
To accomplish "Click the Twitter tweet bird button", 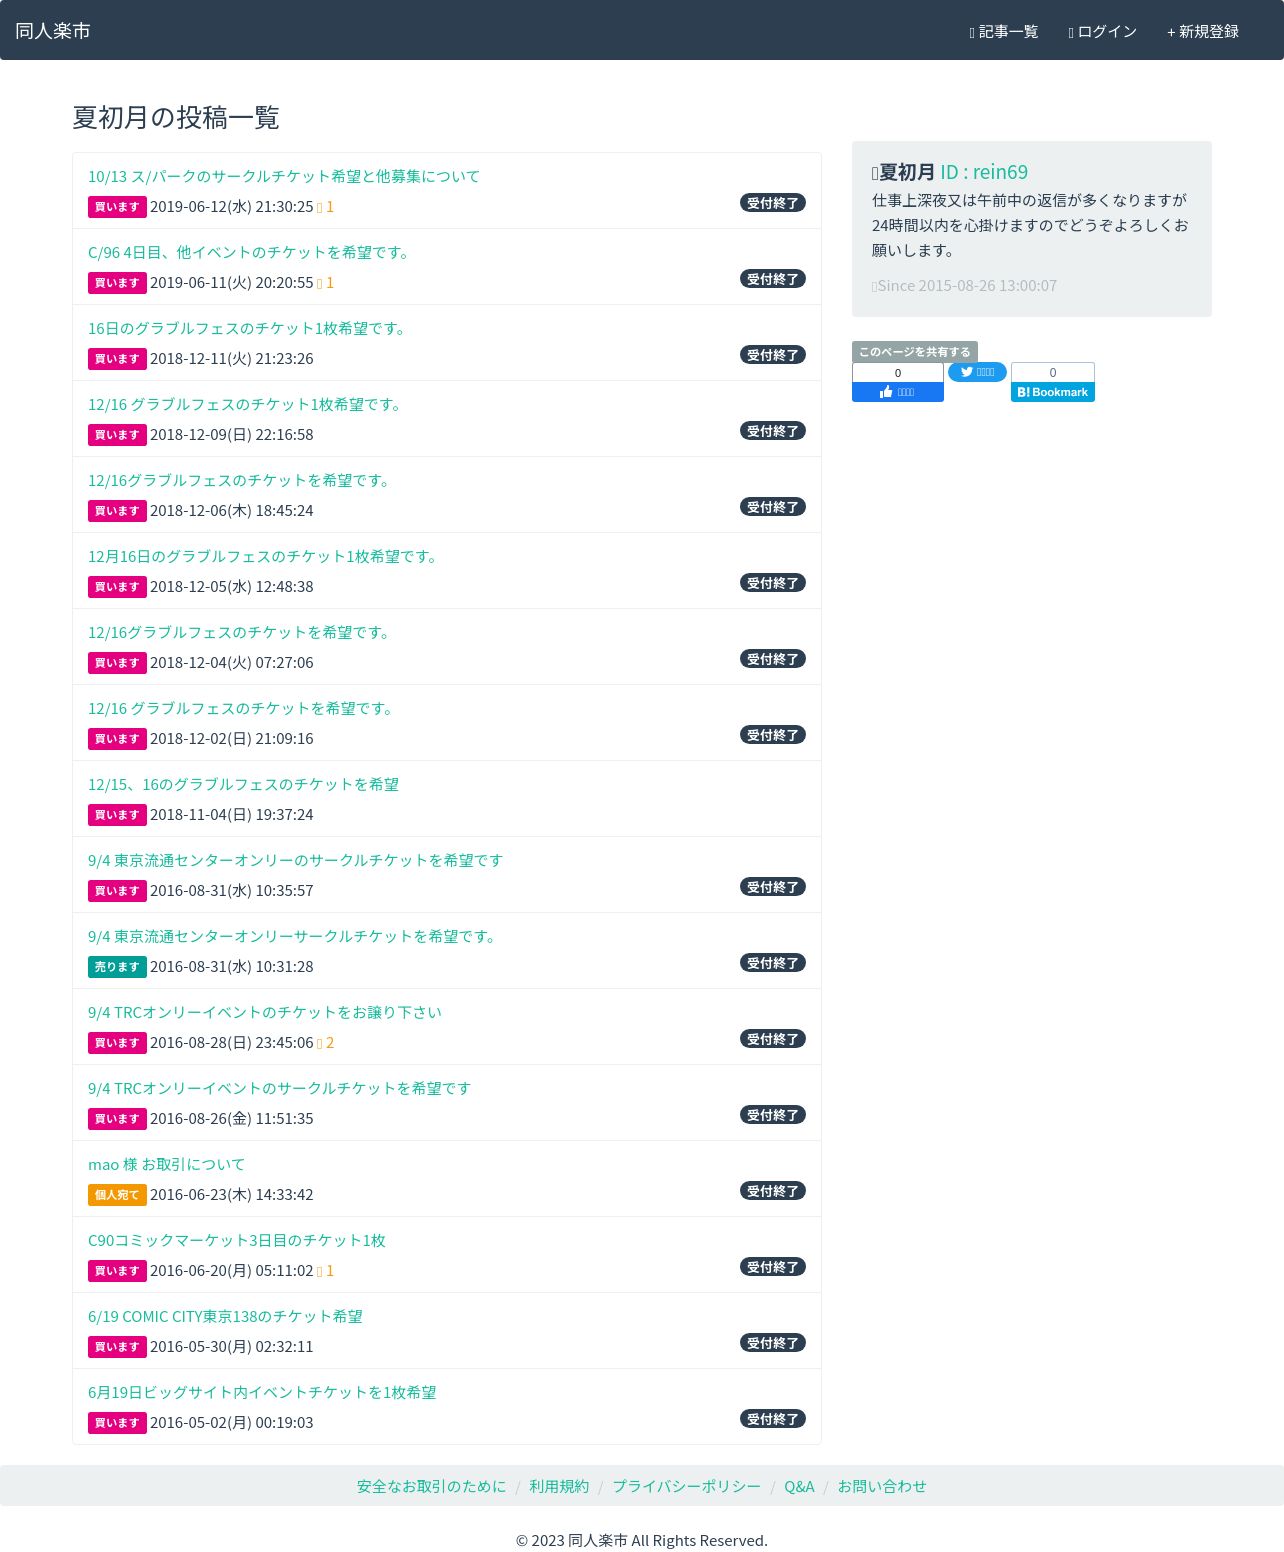I will tap(977, 372).
